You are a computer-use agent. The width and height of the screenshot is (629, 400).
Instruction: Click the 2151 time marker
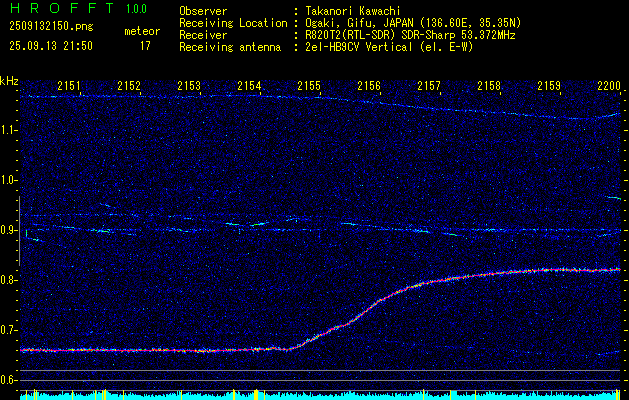[70, 86]
